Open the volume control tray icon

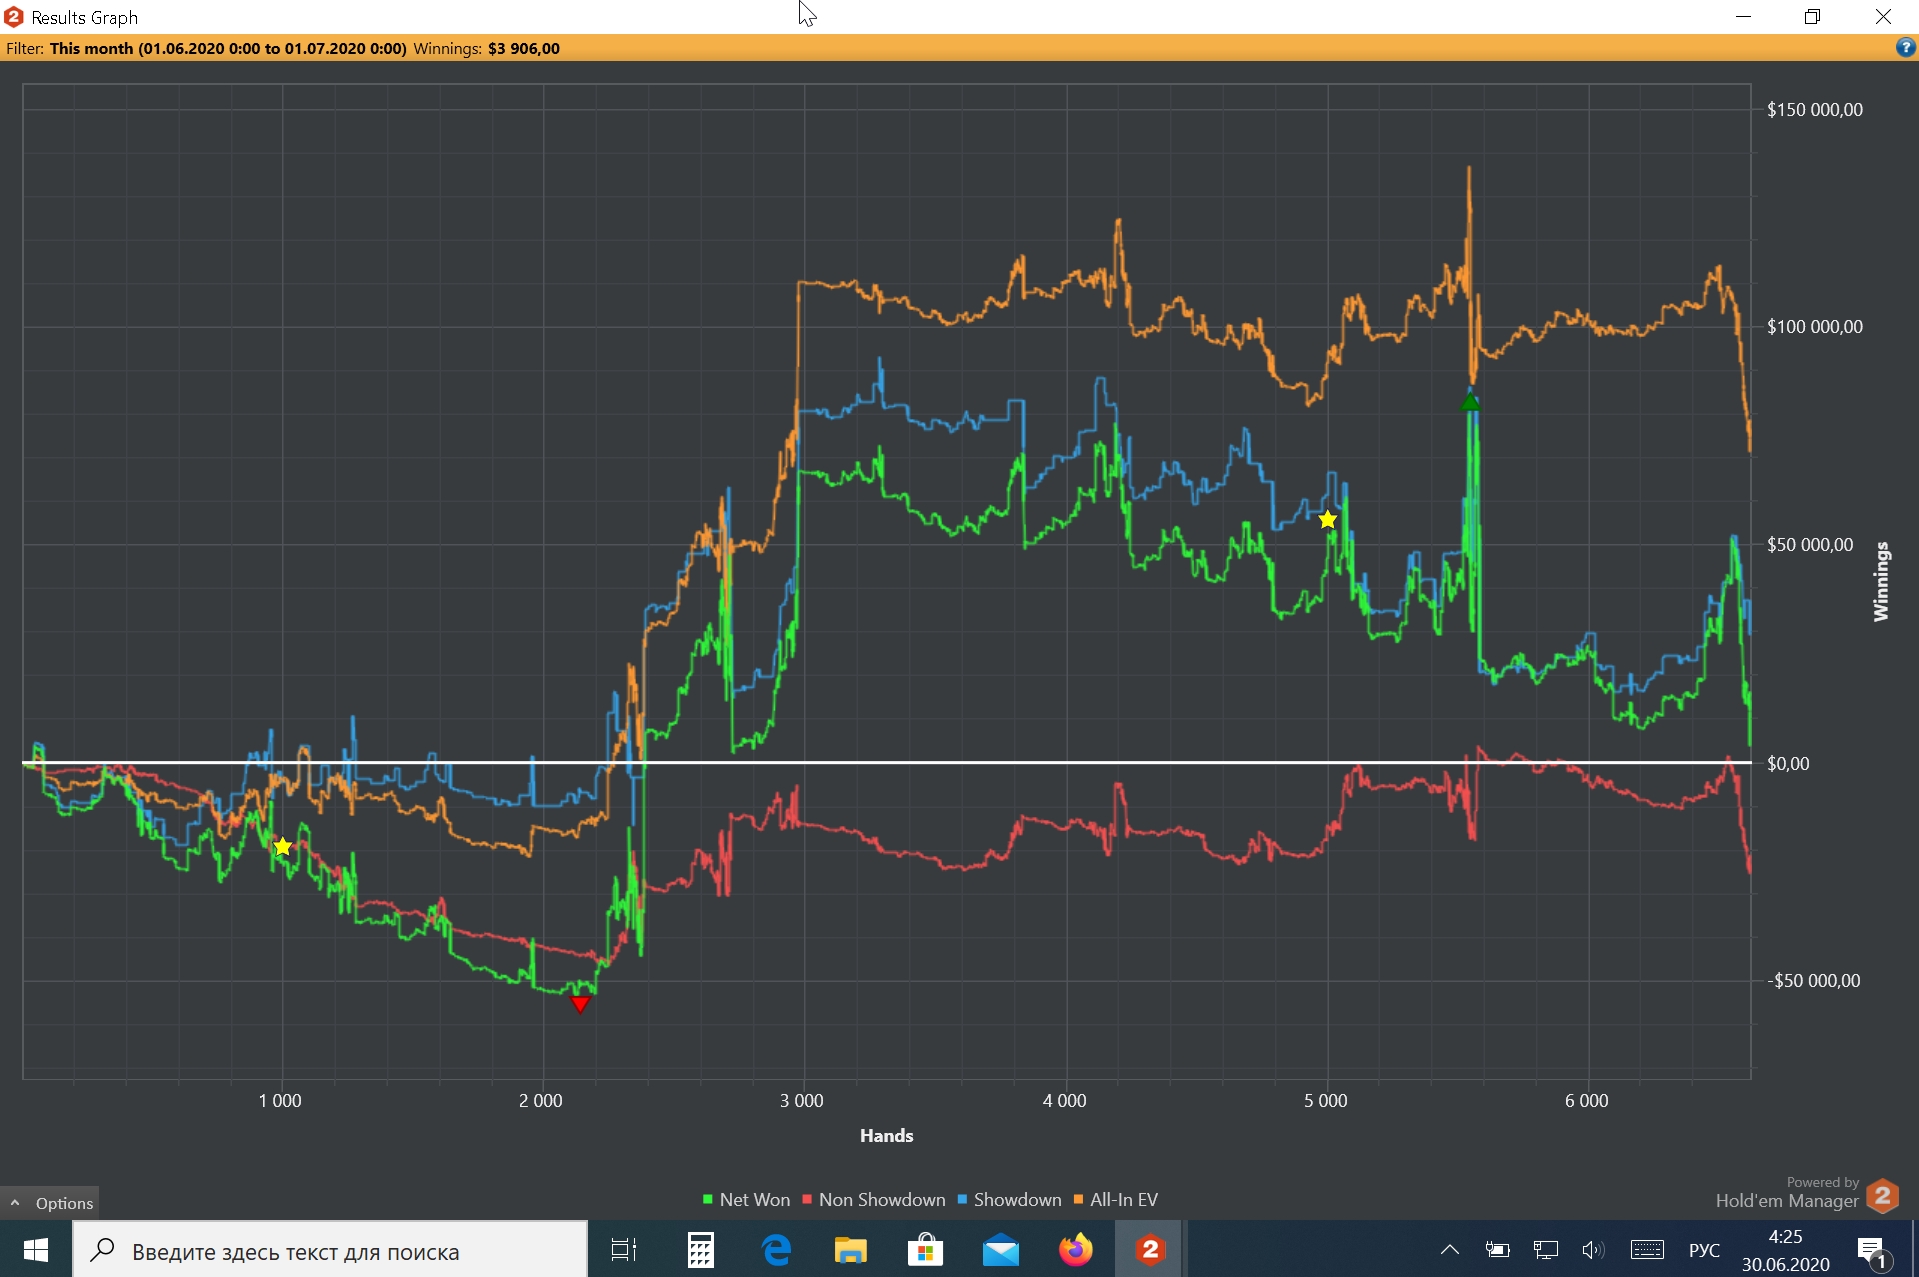pos(1594,1250)
